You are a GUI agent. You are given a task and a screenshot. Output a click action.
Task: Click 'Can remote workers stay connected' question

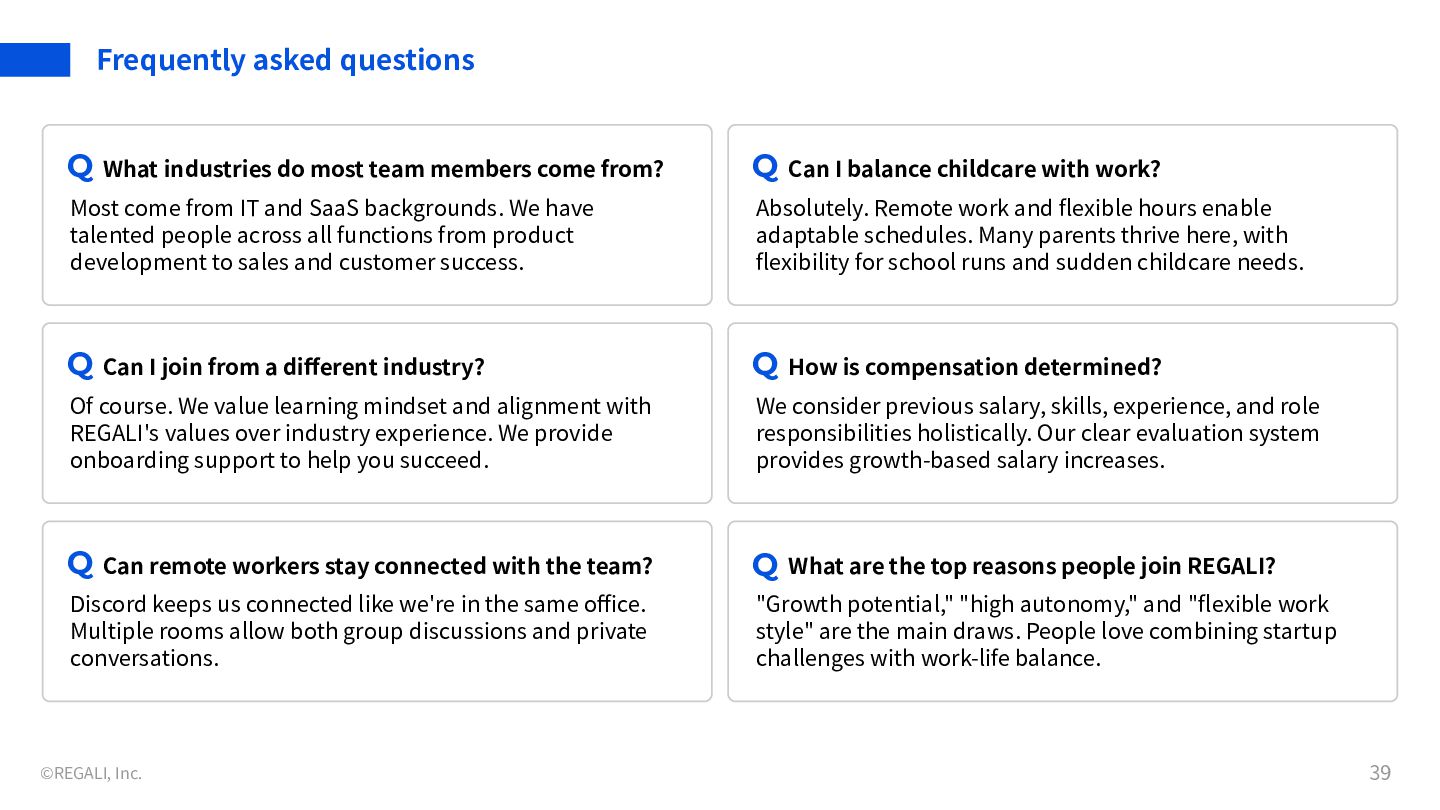(377, 566)
